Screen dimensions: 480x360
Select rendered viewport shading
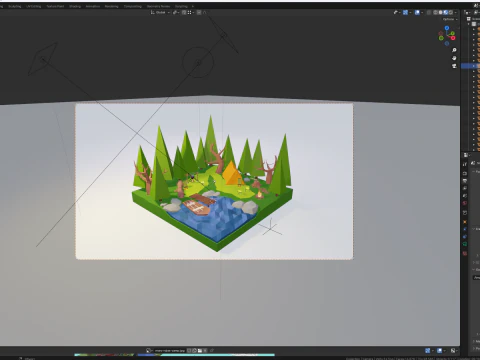[x=451, y=12]
